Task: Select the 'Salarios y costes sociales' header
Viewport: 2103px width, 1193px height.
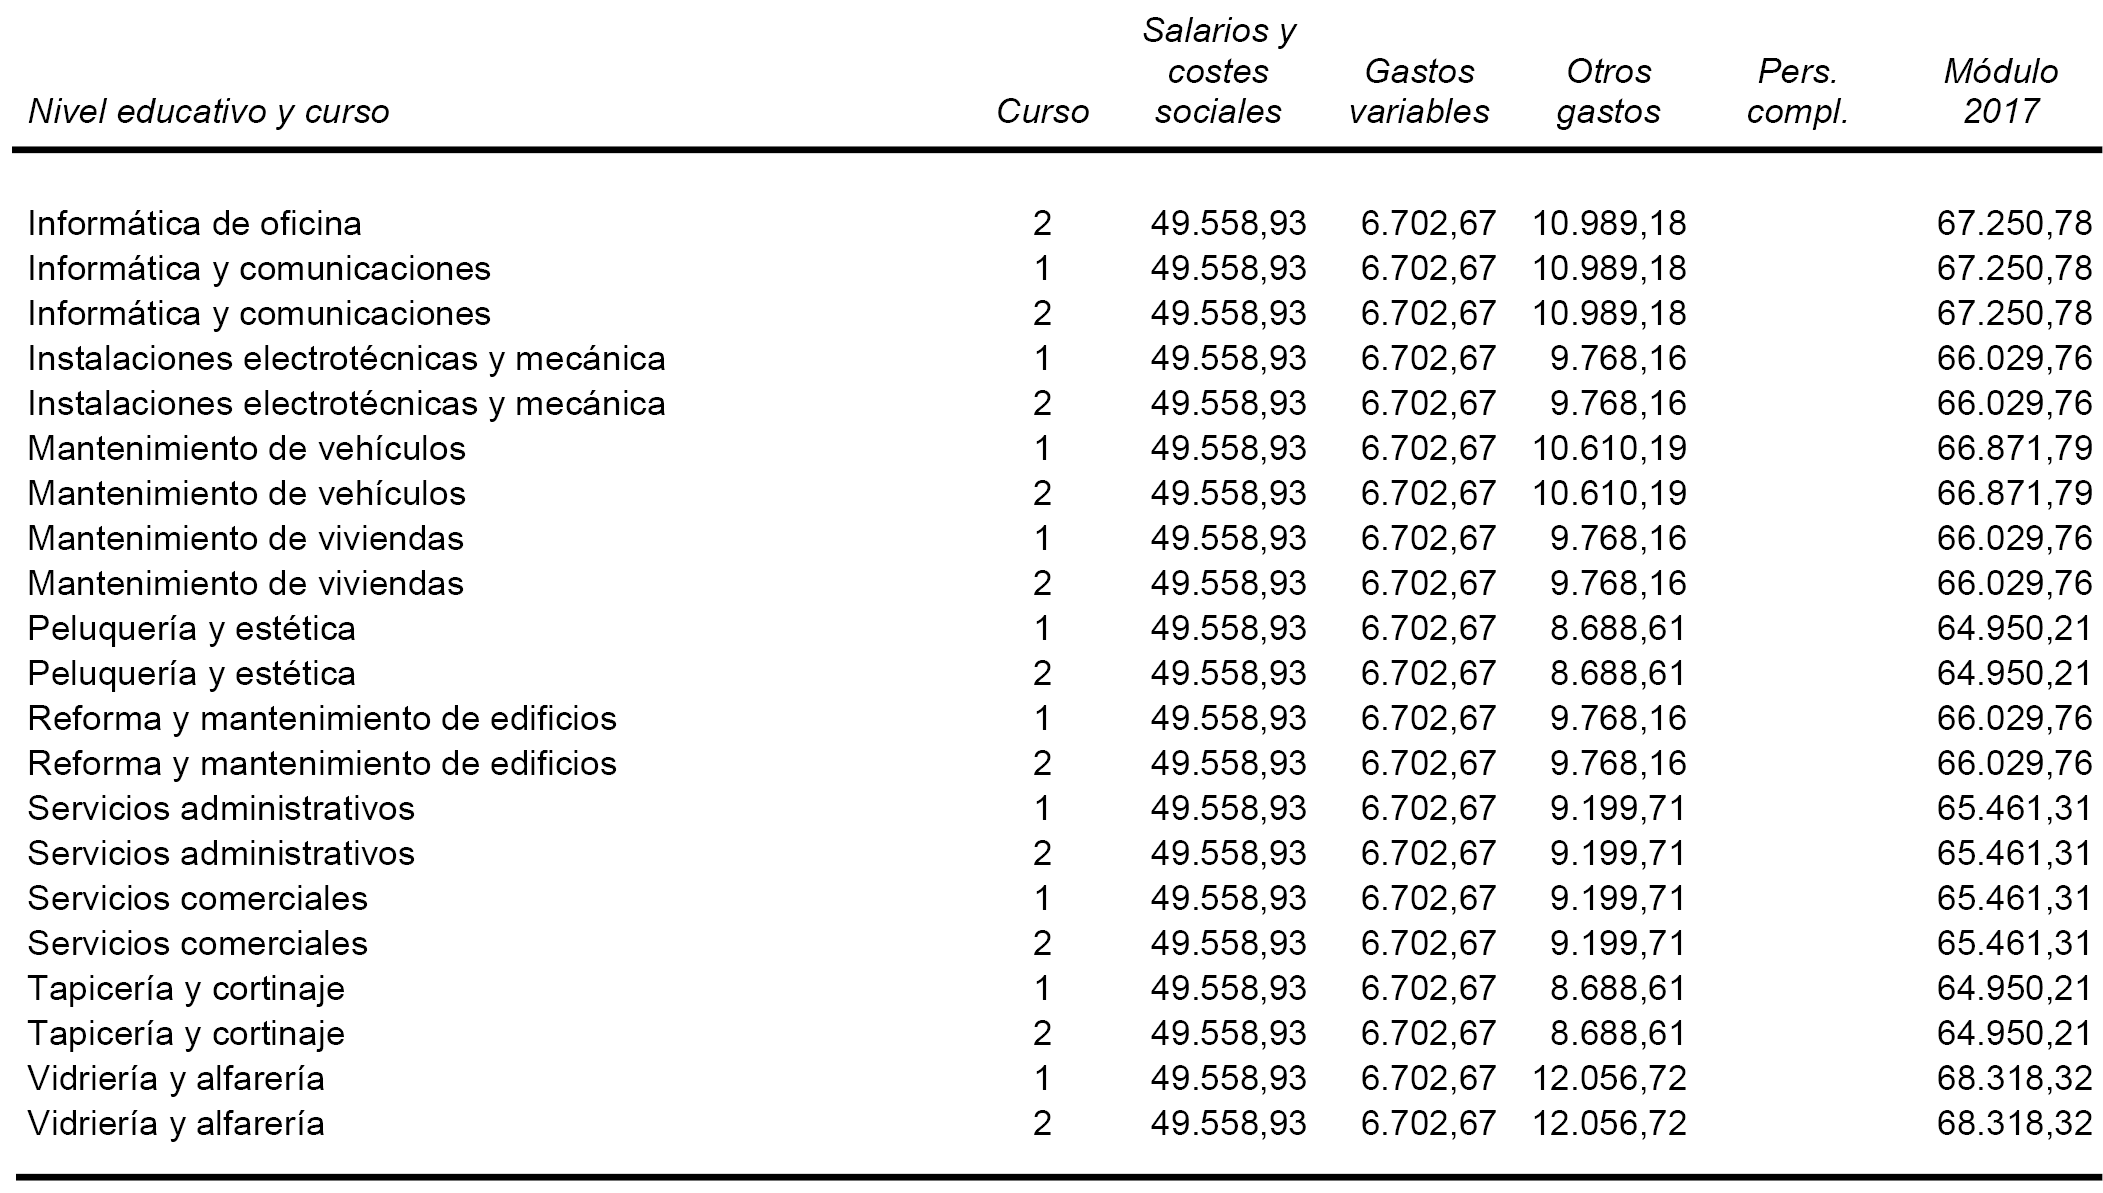Action: click(x=1218, y=71)
